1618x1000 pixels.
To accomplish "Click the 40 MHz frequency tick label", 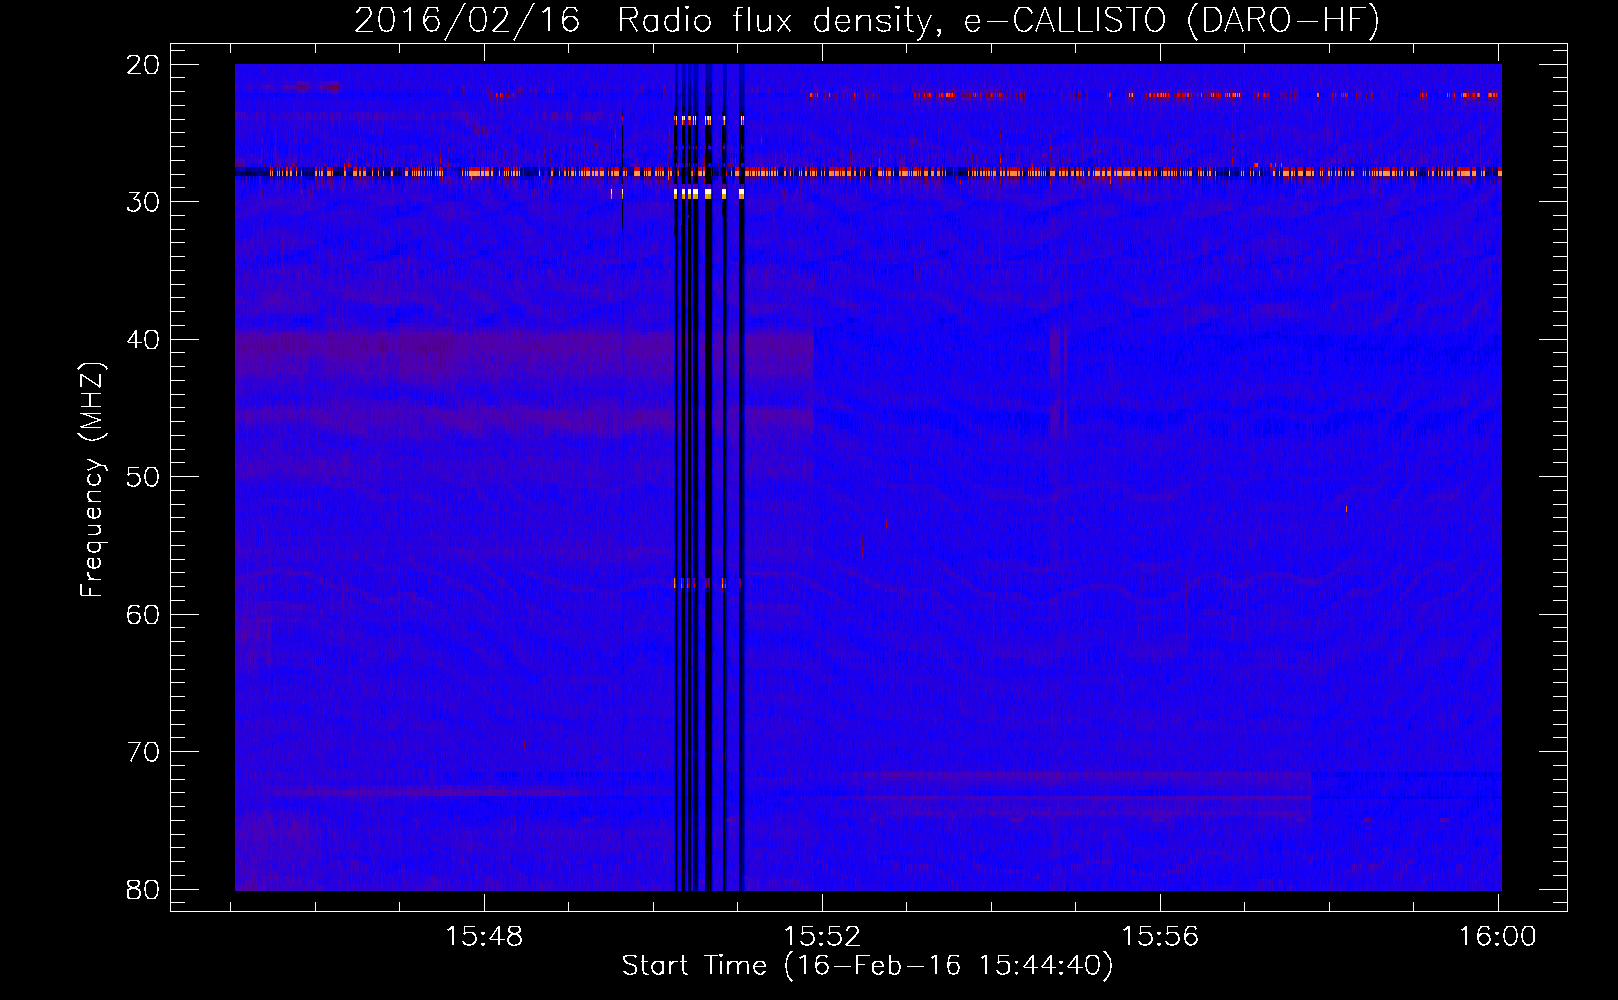I will click(143, 340).
